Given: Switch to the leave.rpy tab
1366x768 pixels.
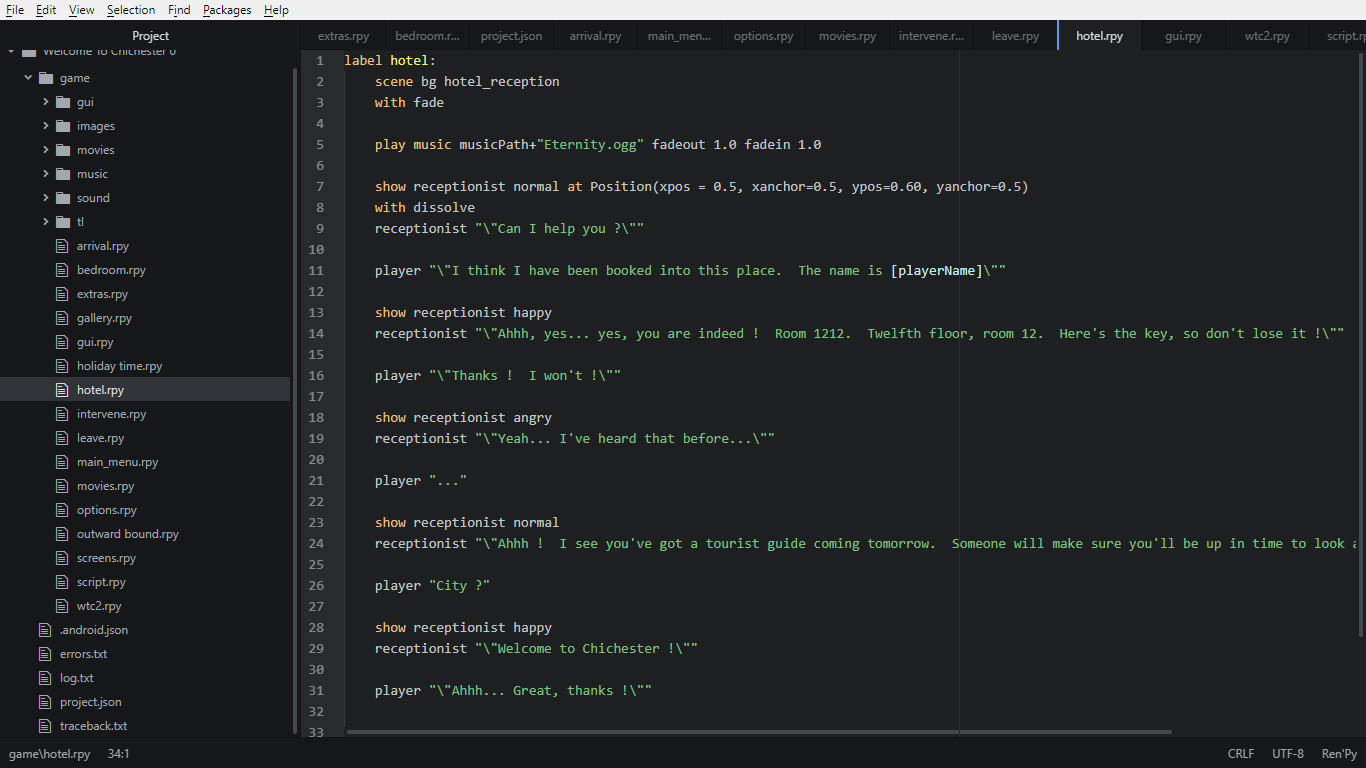Looking at the screenshot, I should tap(1015, 35).
